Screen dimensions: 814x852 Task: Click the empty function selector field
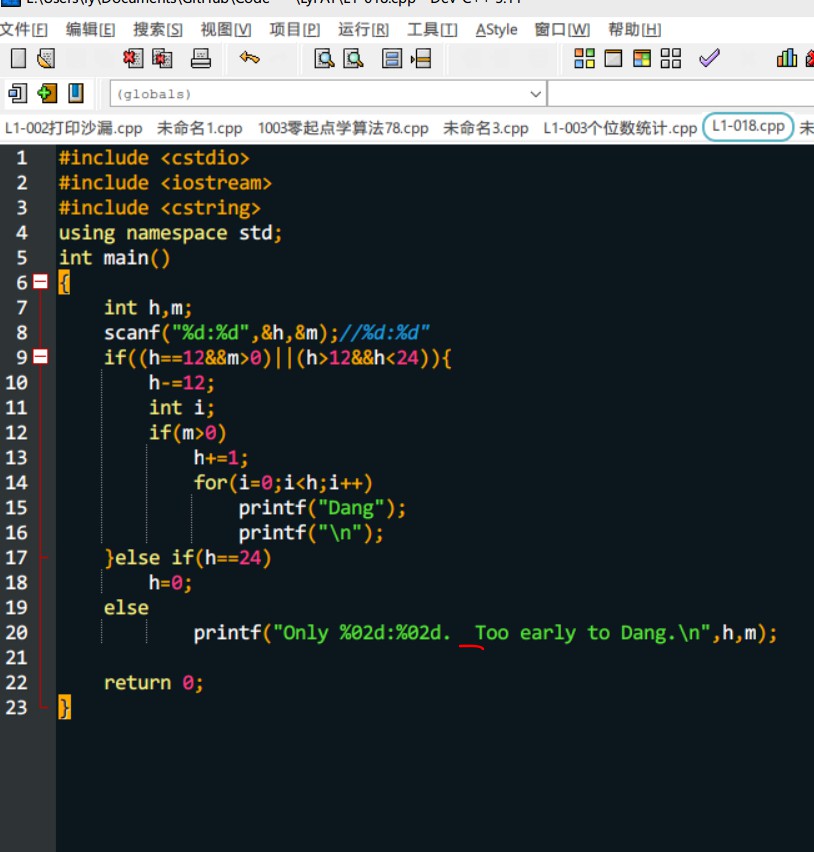681,94
